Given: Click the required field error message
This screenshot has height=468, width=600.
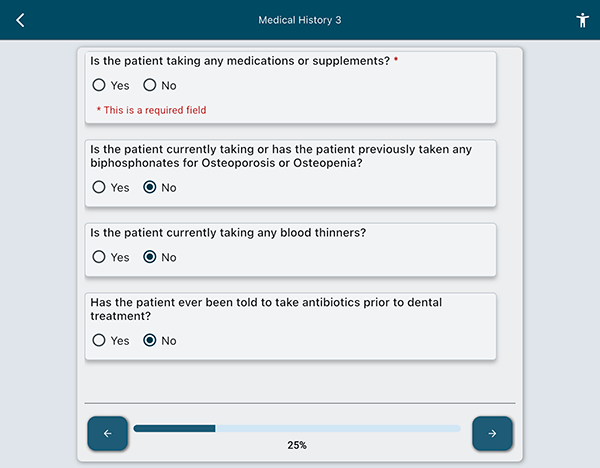Looking at the screenshot, I should pos(151,110).
